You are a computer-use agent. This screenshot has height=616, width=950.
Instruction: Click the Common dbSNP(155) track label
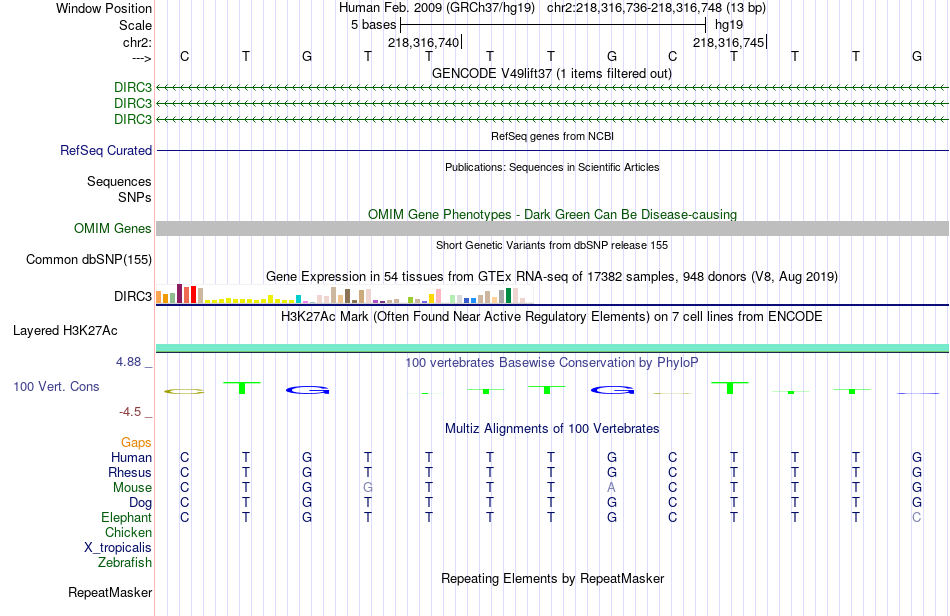[89, 259]
